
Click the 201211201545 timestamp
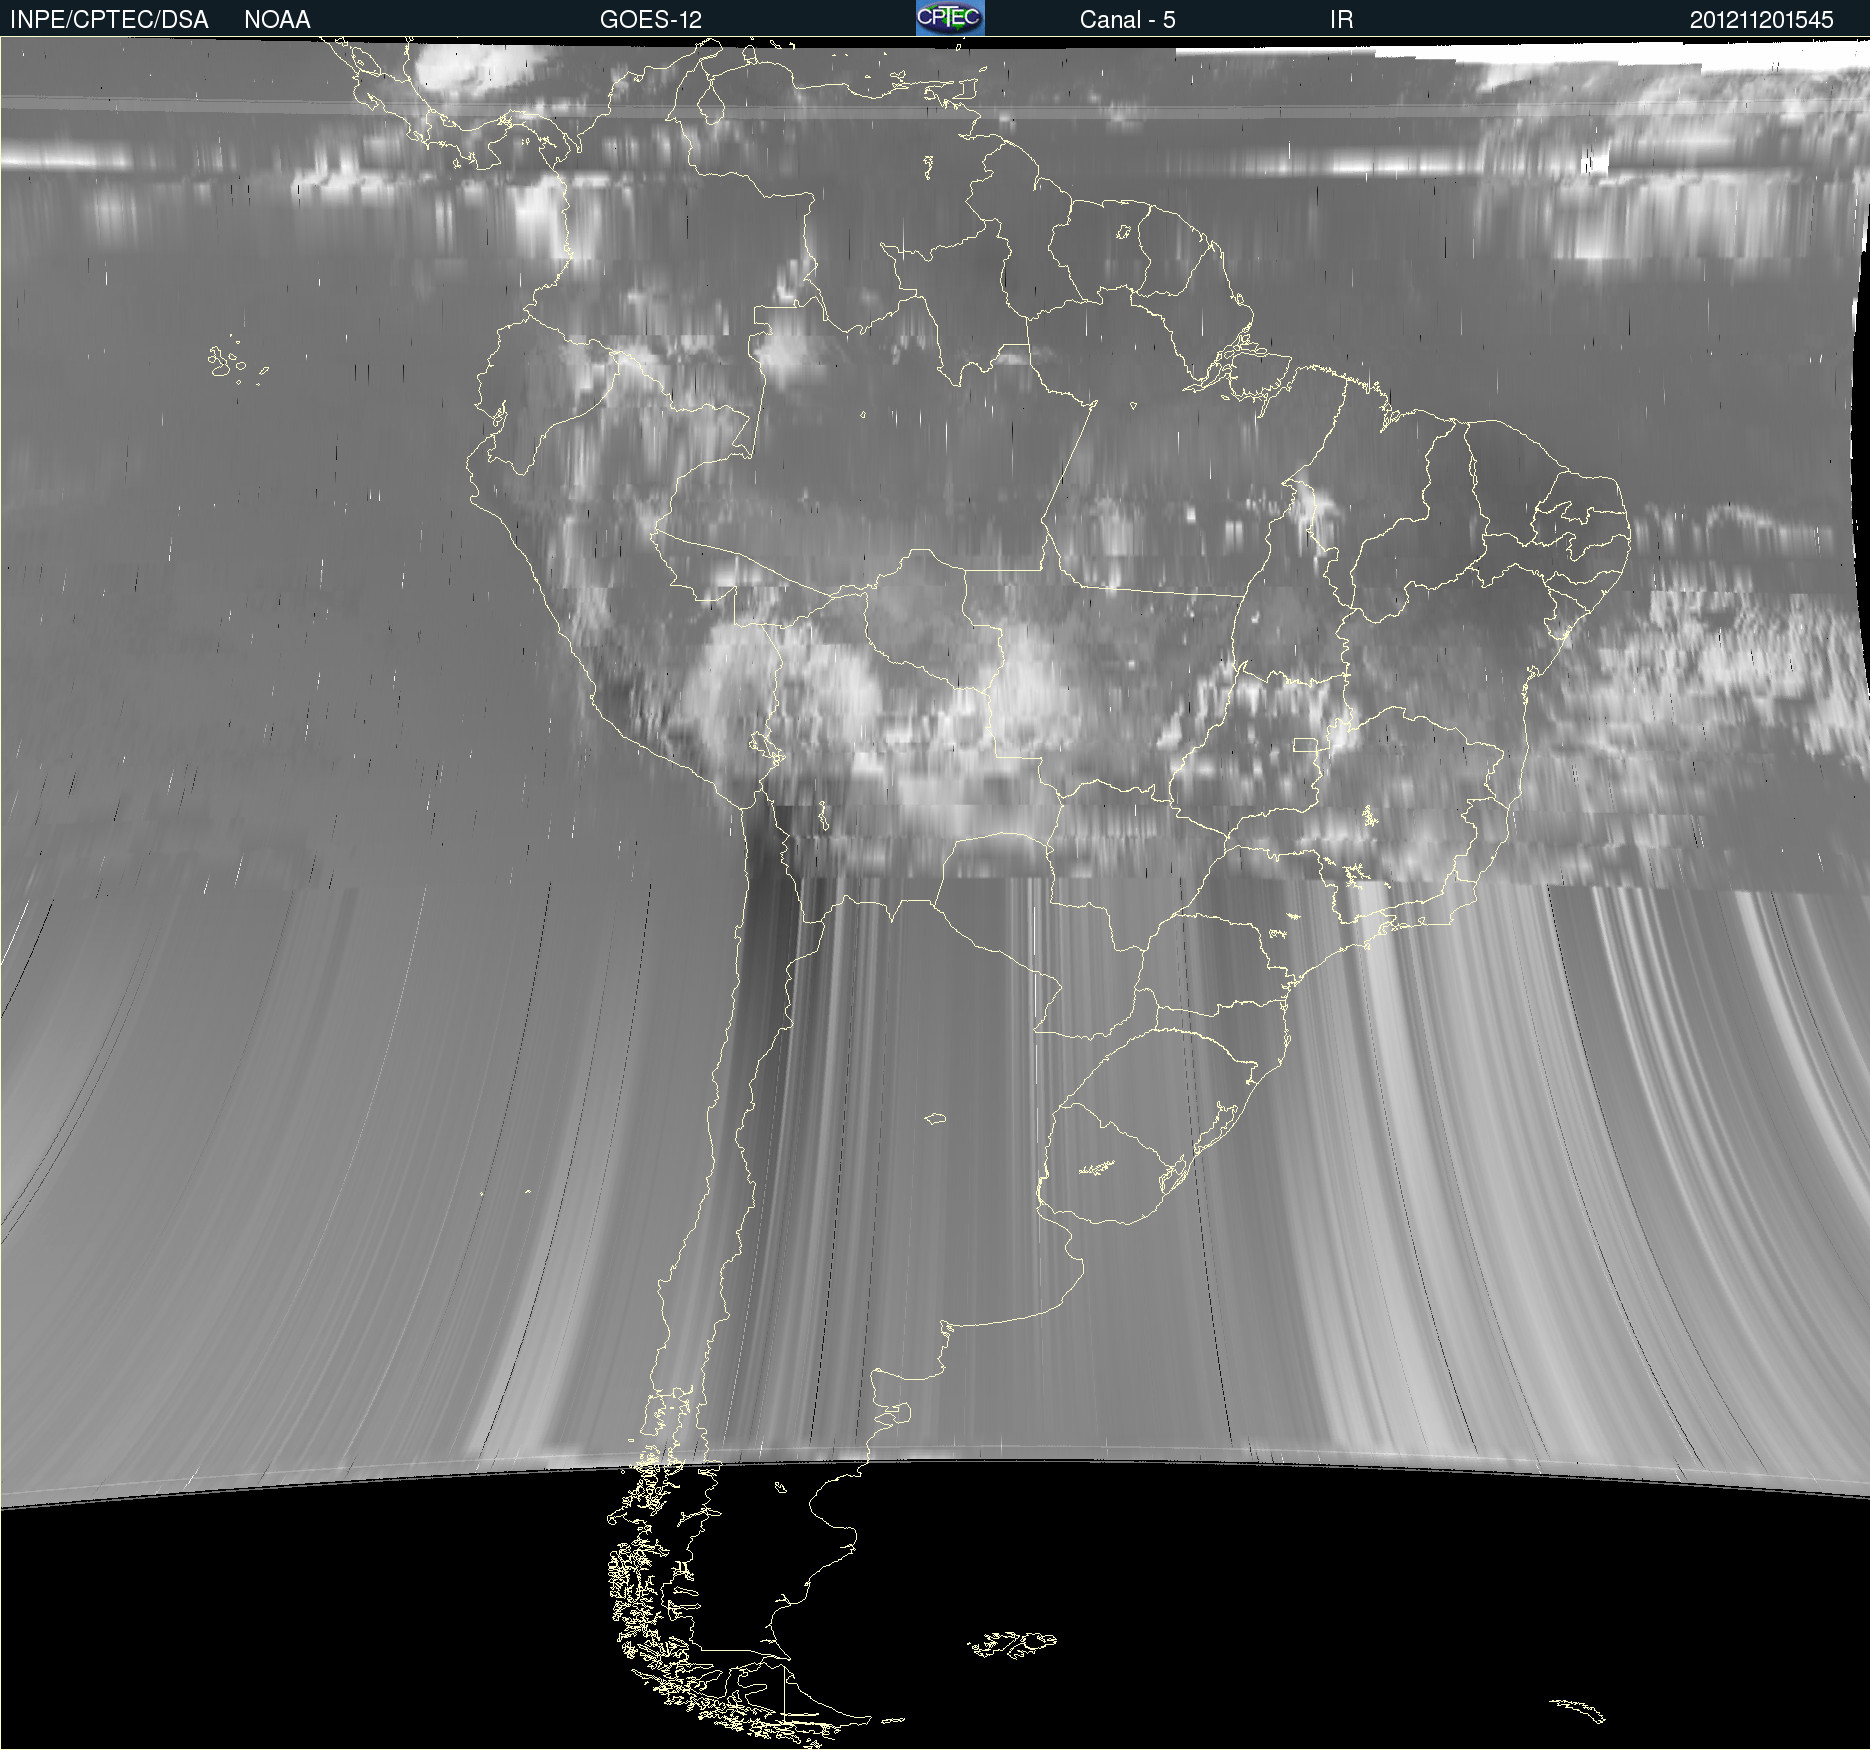(x=1761, y=20)
